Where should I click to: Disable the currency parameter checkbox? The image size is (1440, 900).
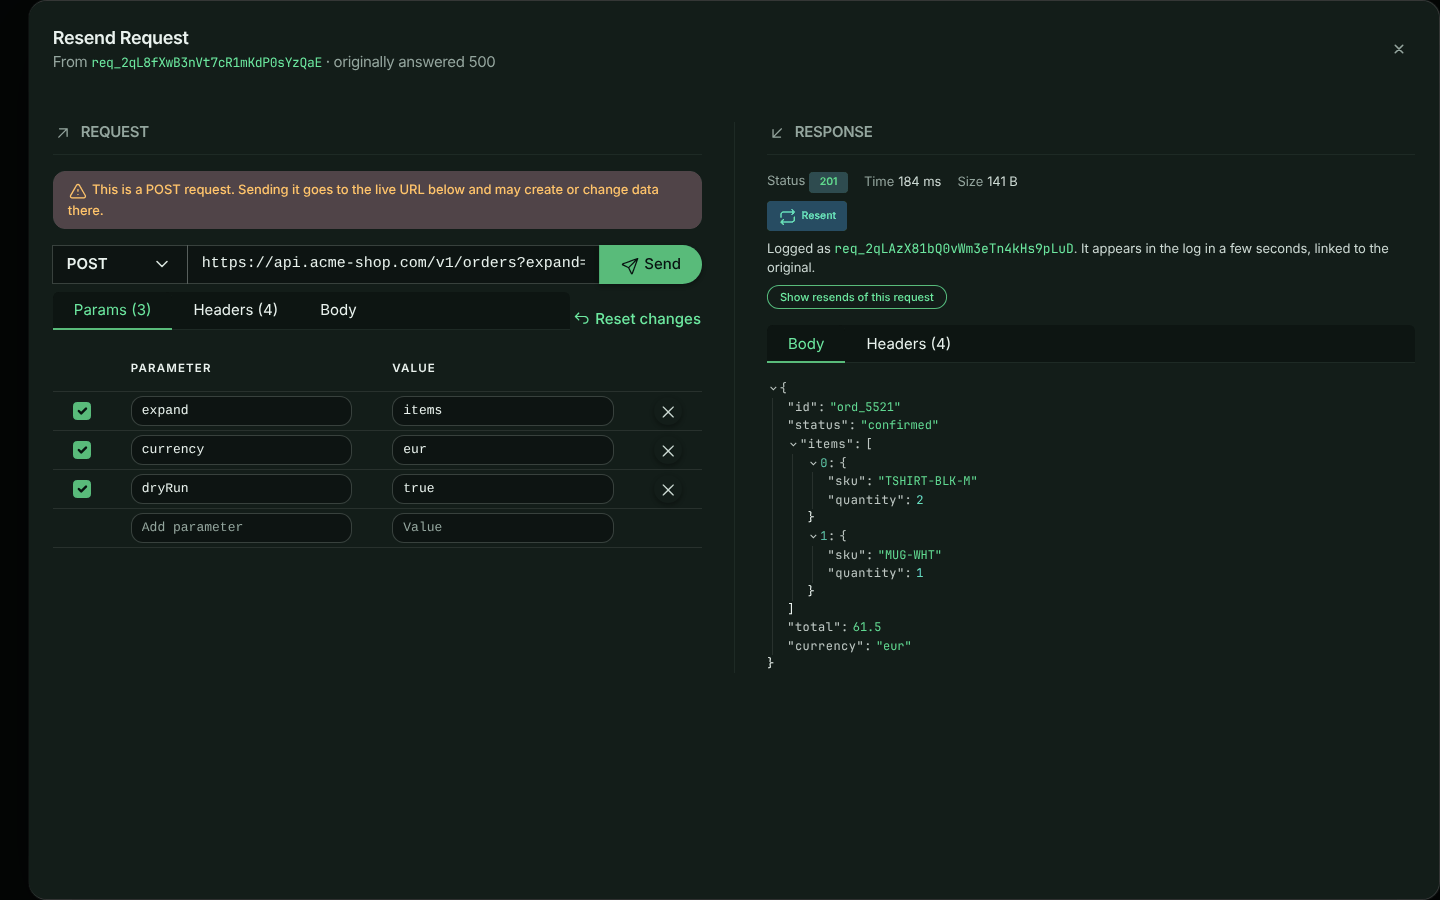(82, 450)
